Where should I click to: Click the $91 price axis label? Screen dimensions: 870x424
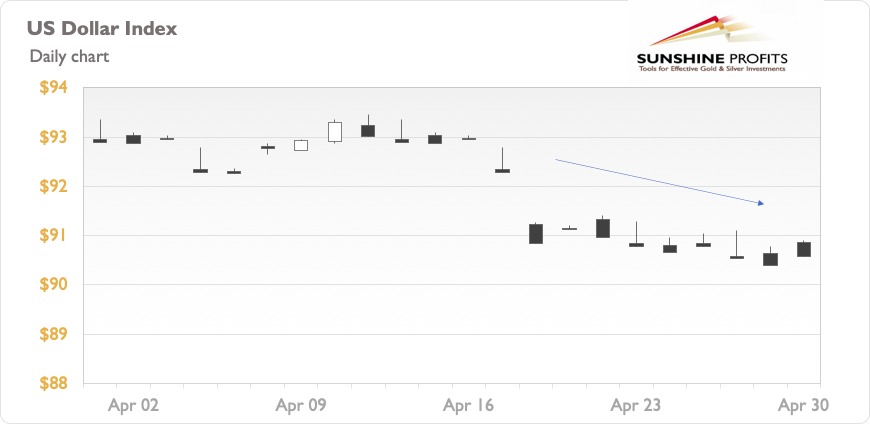(x=53, y=235)
